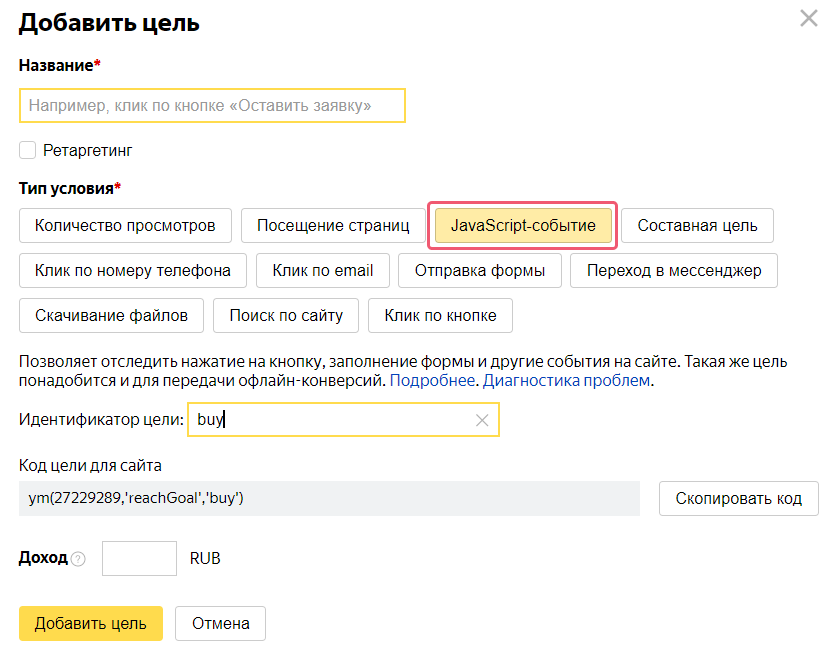Choose Переход в мессенджер condition
Viewport: 839px width, 650px height.
pos(673,270)
